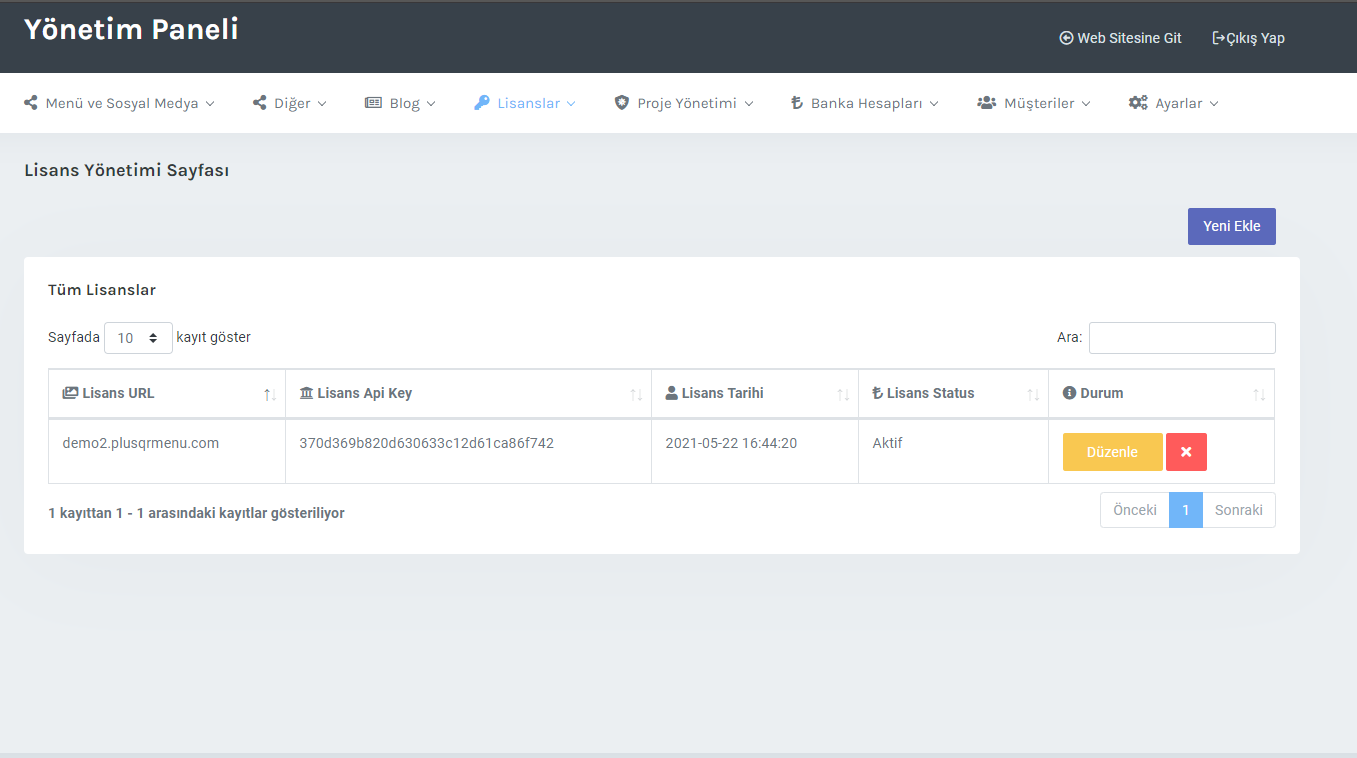
Task: Click the Yeni Ekle button
Action: coord(1232,226)
